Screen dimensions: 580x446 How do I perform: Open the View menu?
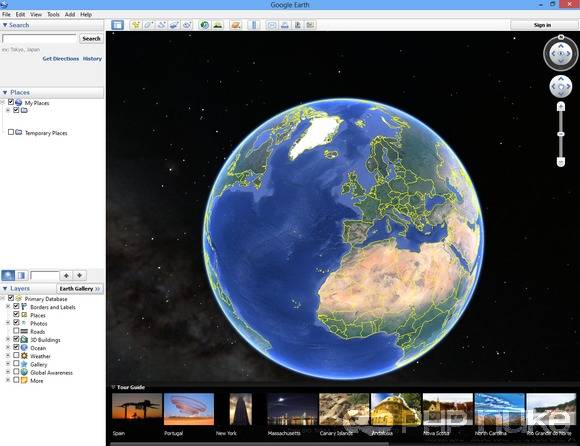point(36,14)
